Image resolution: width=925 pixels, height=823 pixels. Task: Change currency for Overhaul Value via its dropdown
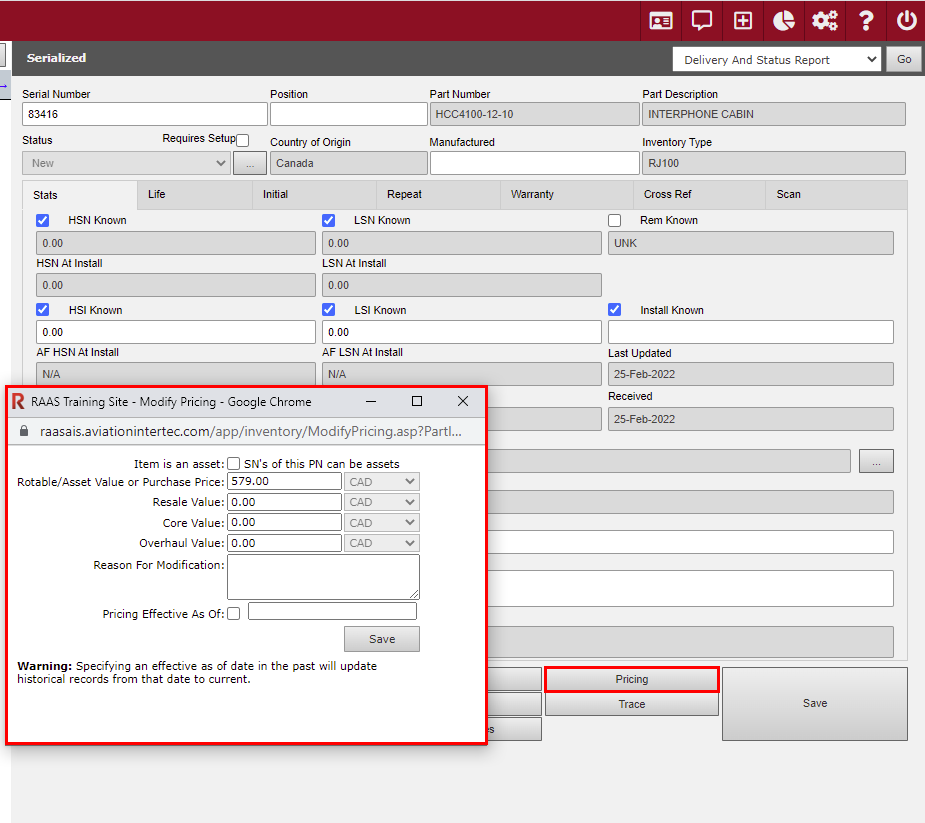pyautogui.click(x=381, y=543)
